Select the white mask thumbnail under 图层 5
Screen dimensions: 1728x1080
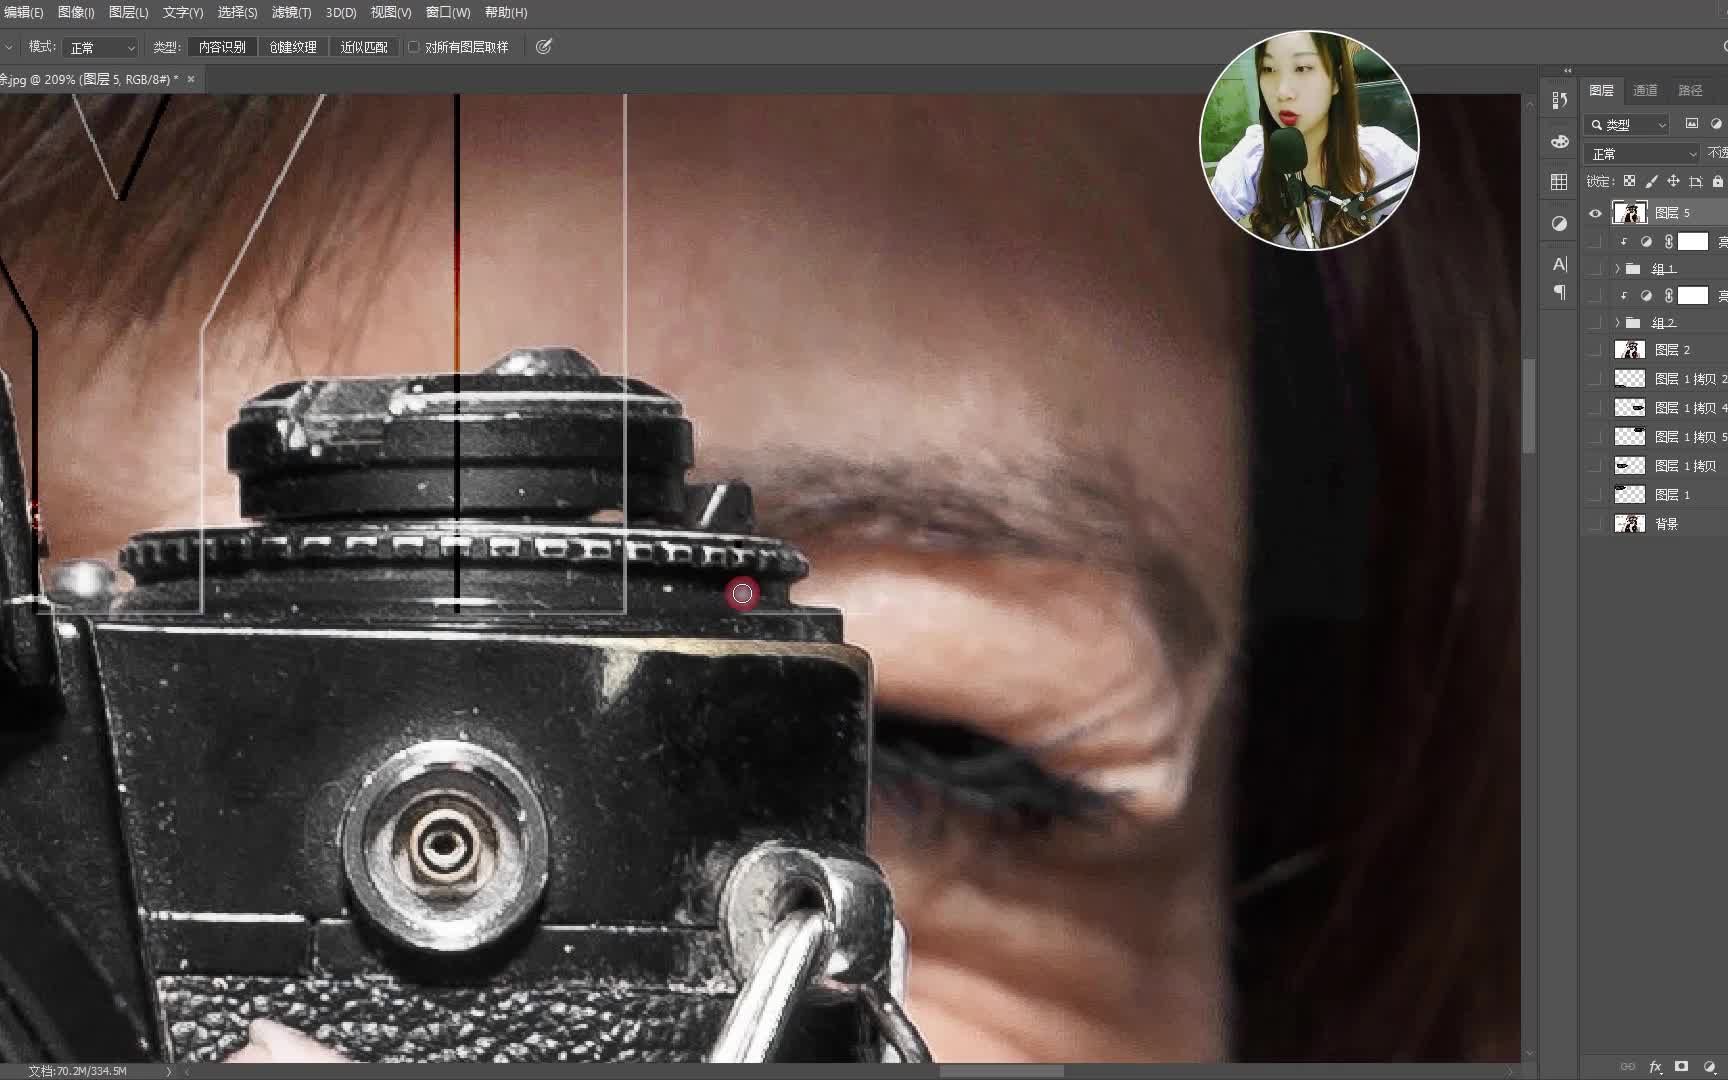point(1692,241)
